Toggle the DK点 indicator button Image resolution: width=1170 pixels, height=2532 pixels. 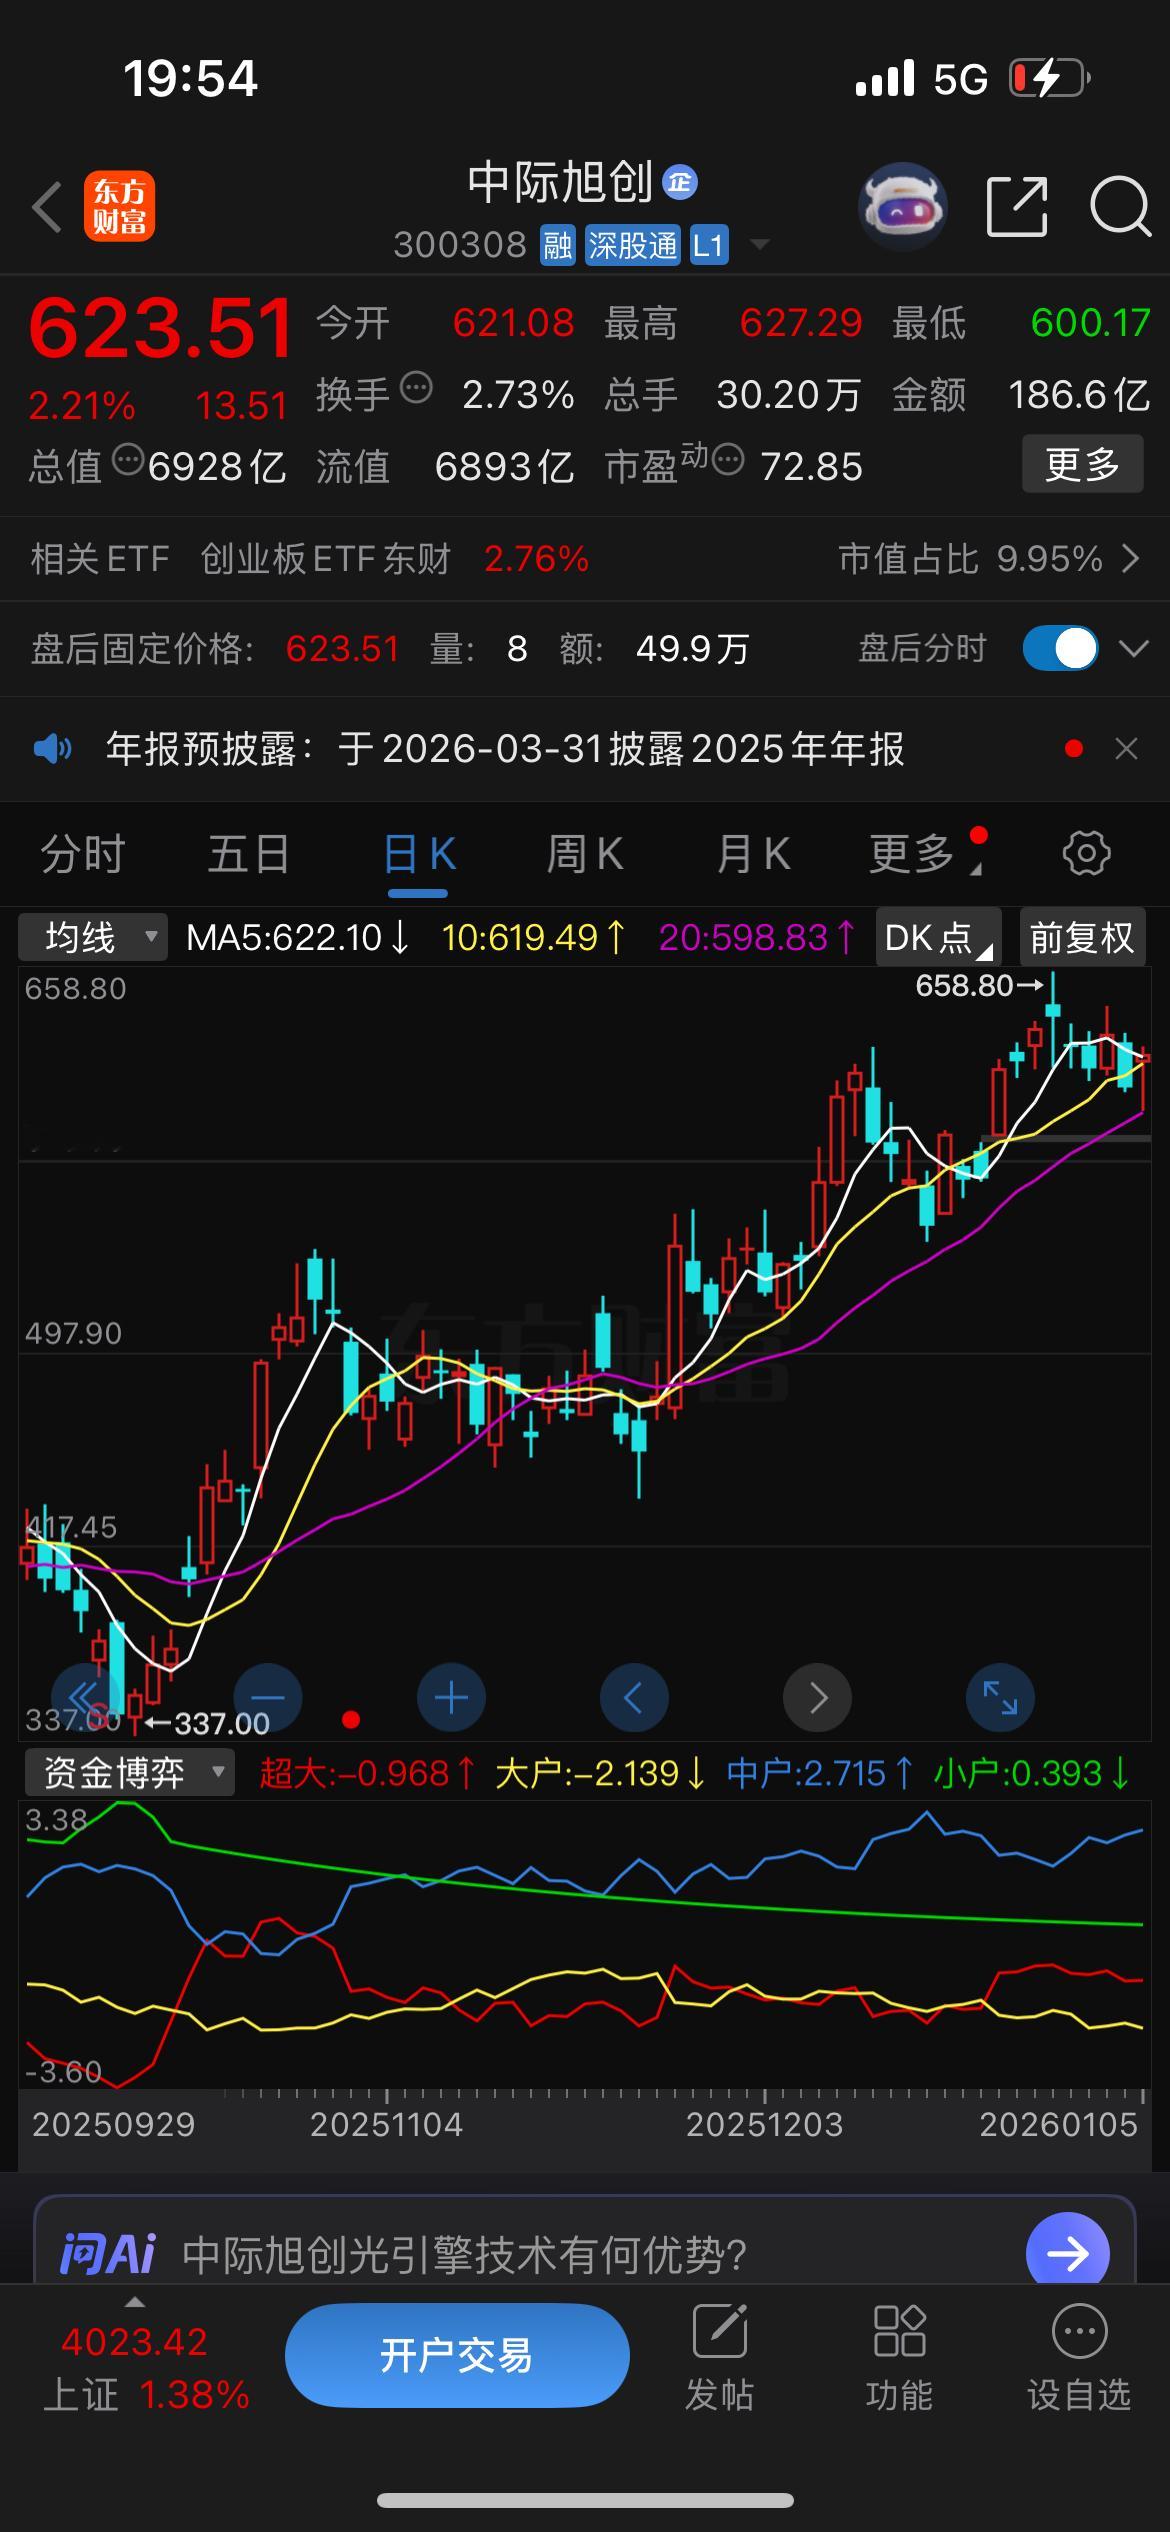[x=938, y=937]
